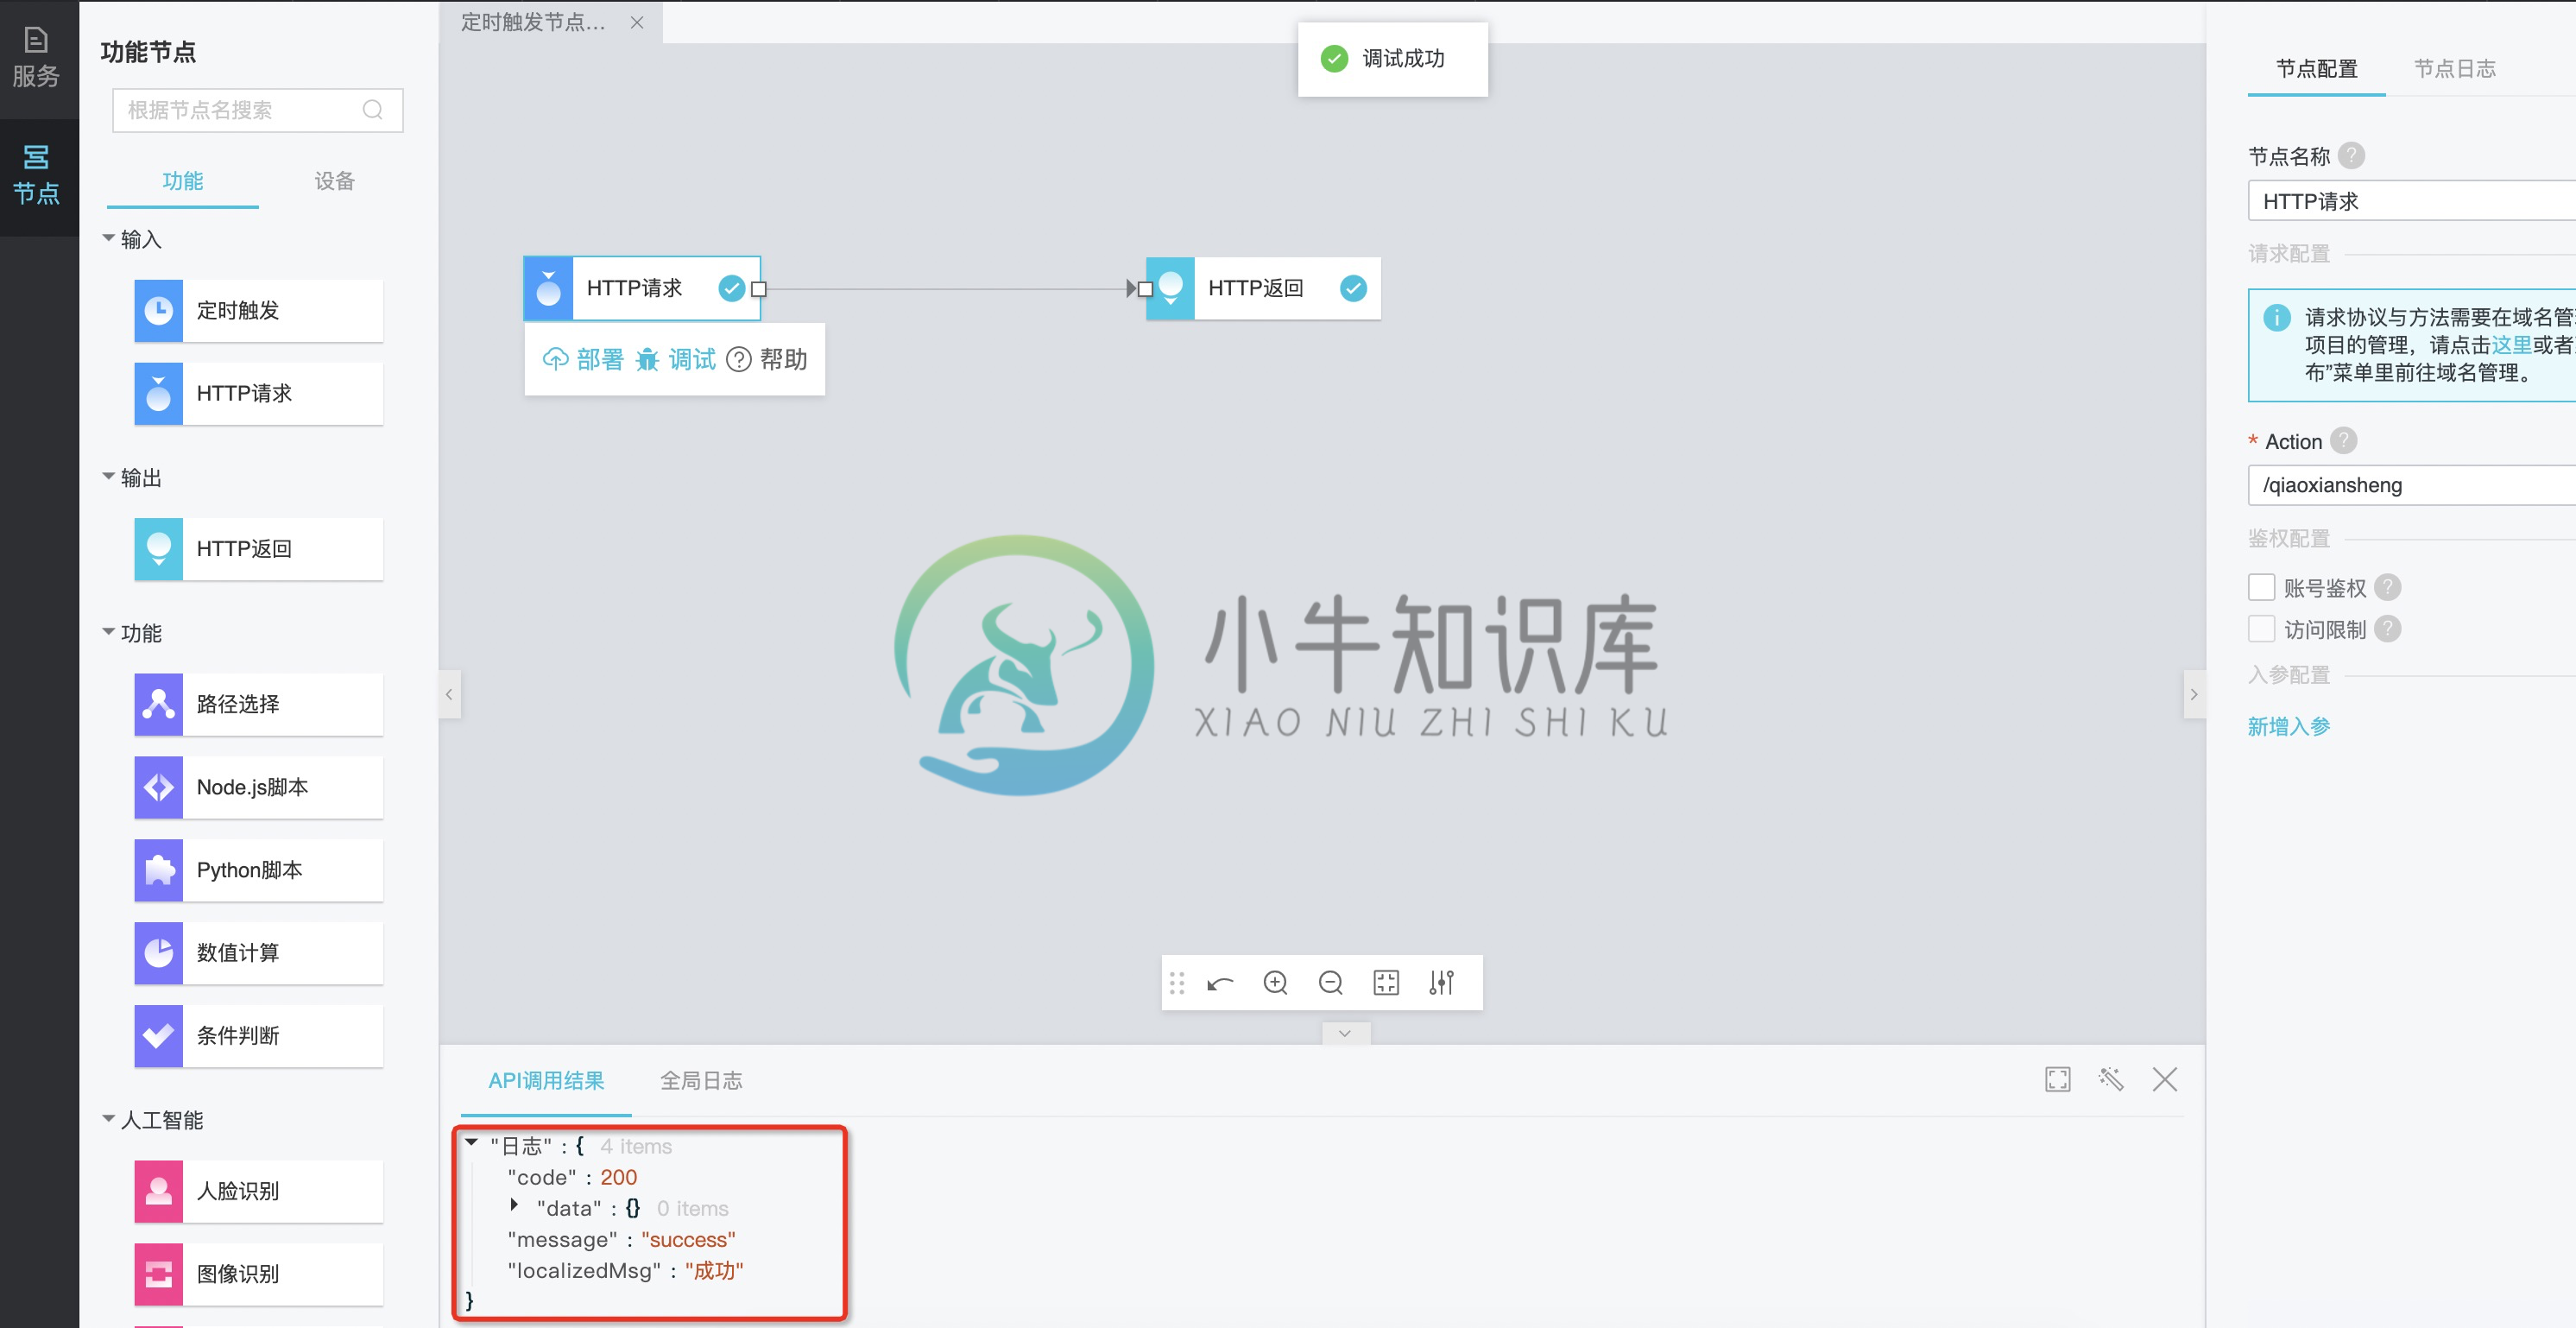
Task: Select the HTTP返回 node in palette
Action: [258, 549]
